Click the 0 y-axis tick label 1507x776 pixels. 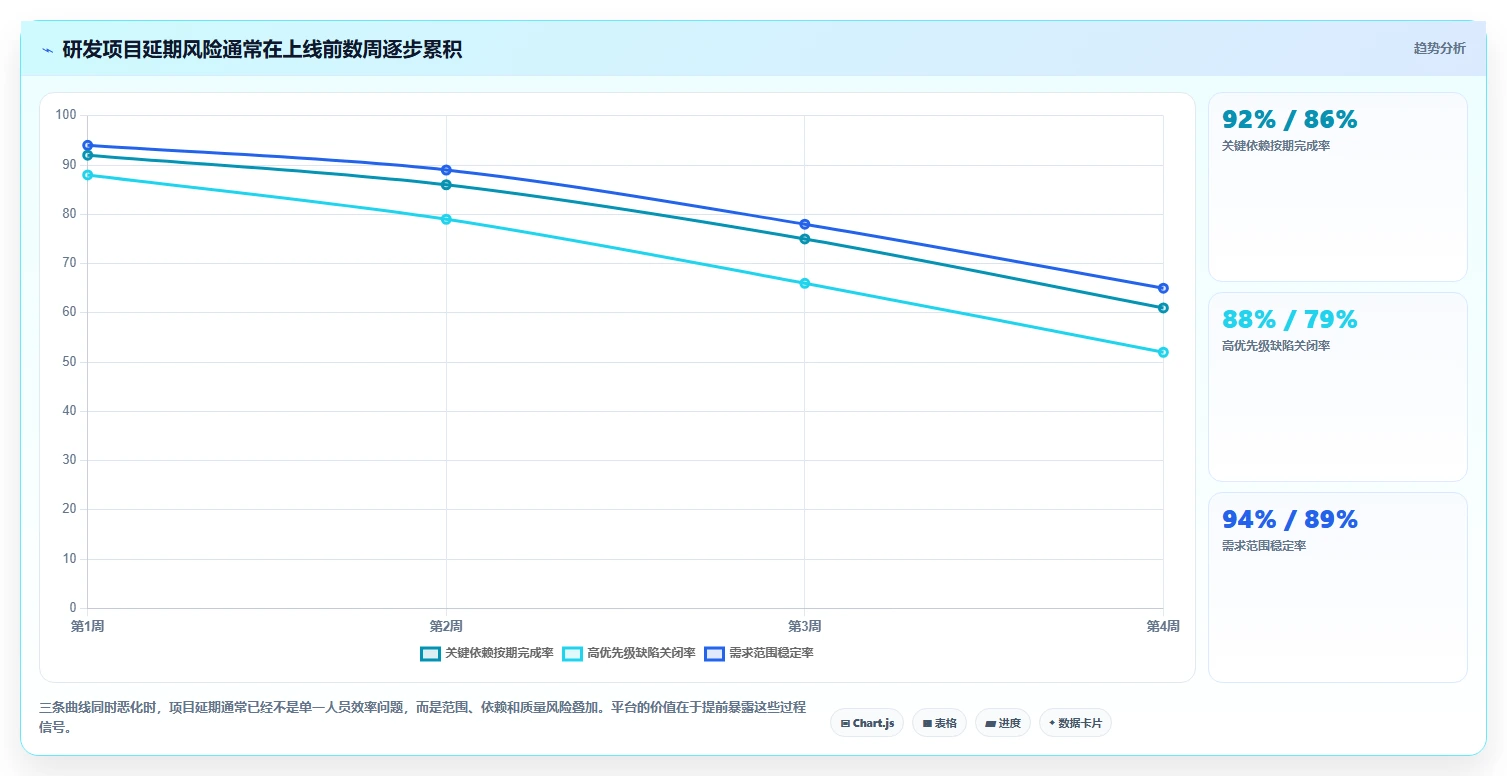click(x=73, y=608)
